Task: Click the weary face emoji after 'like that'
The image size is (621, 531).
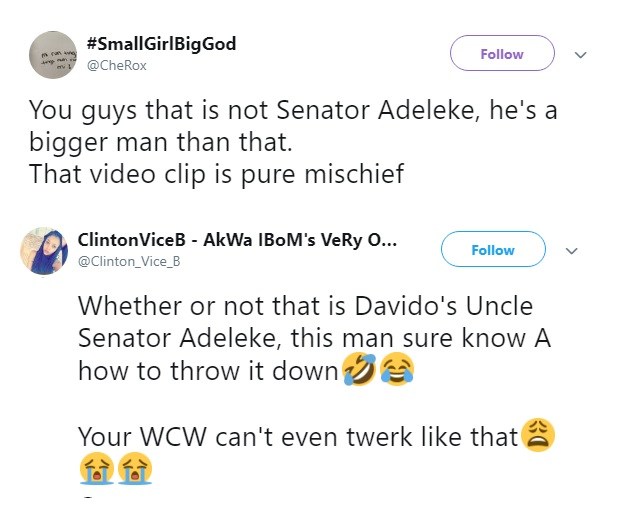Action: (x=539, y=435)
